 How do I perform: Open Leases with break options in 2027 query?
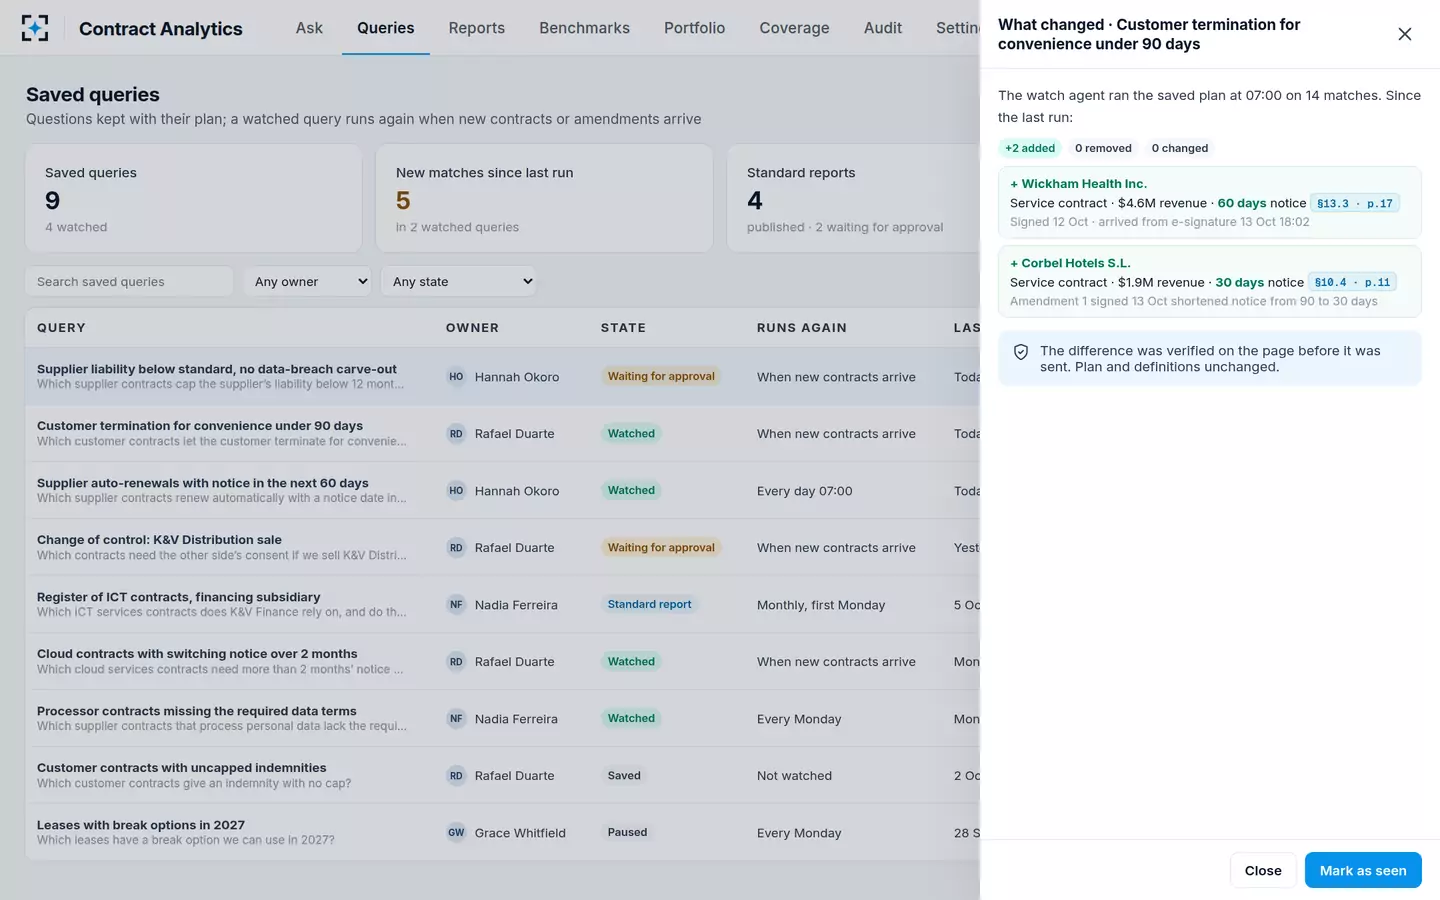point(141,825)
